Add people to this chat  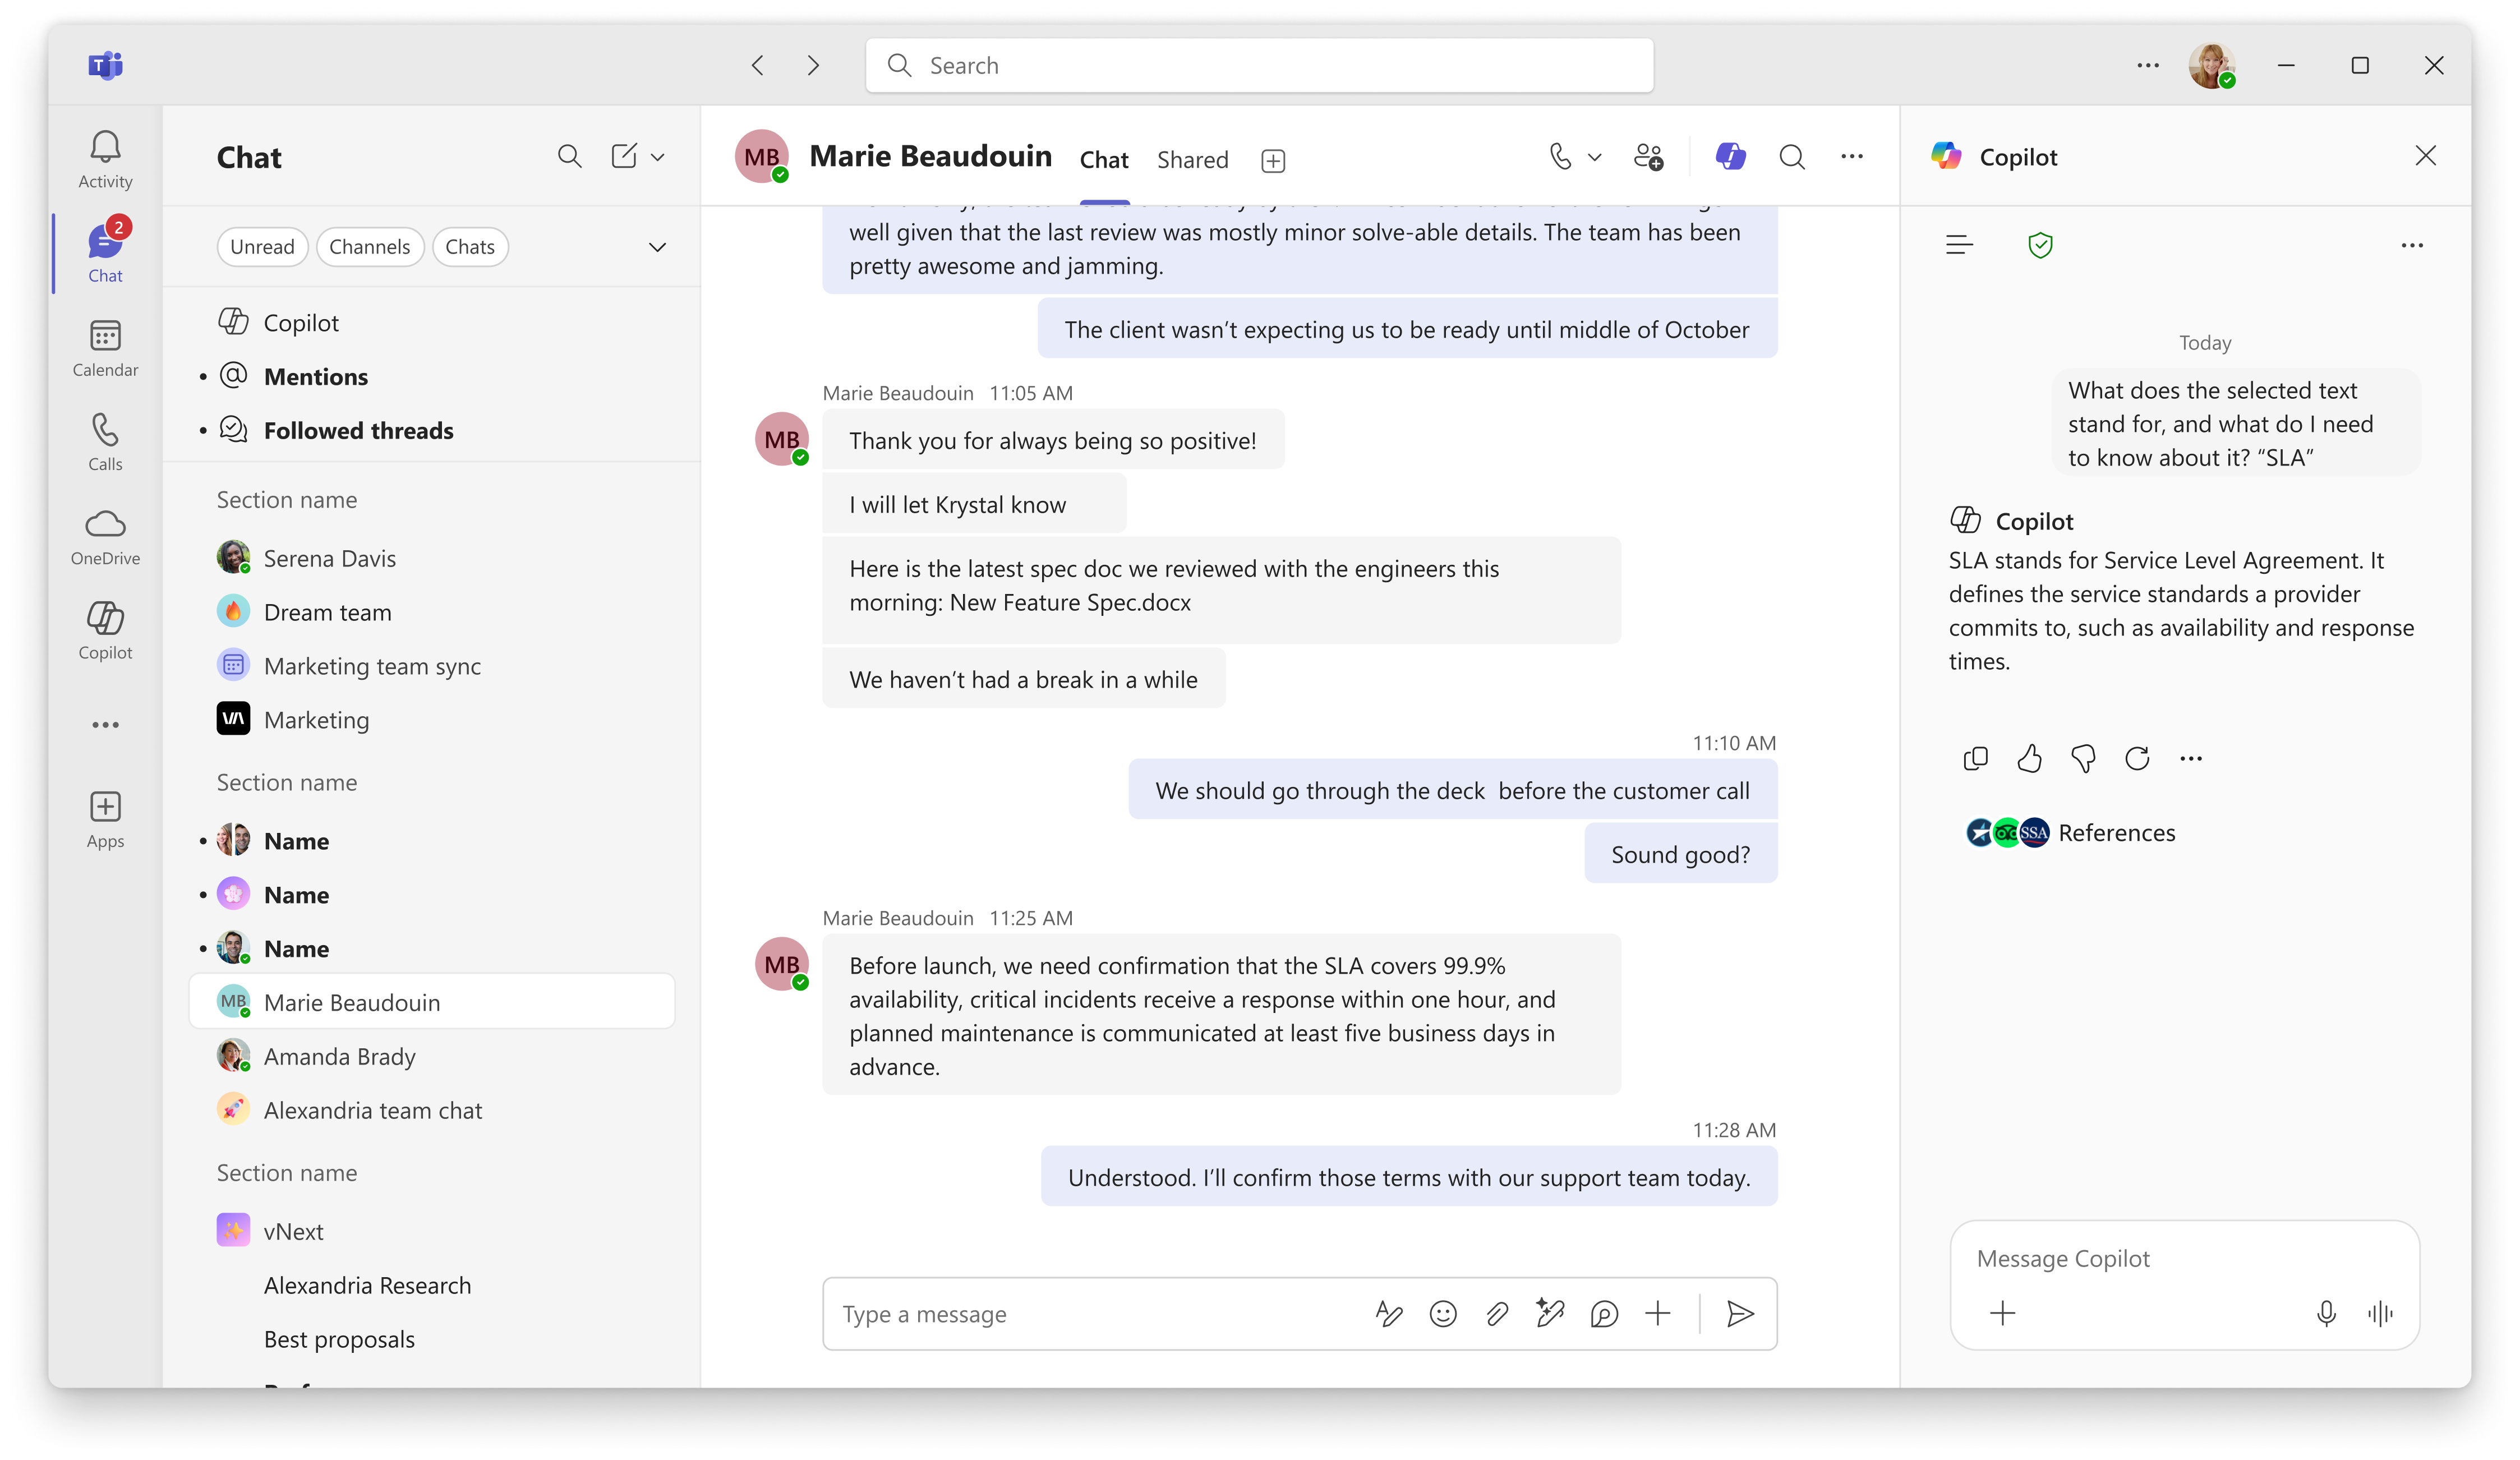click(1648, 157)
